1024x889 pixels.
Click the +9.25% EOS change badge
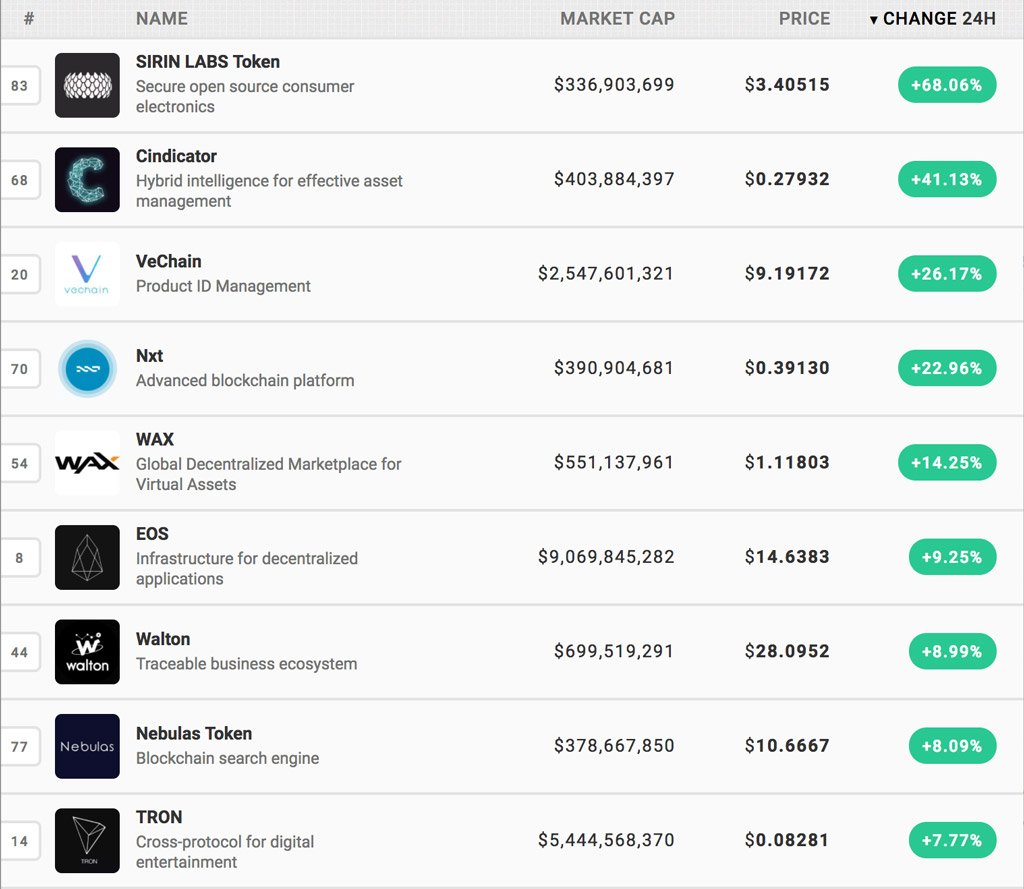[x=952, y=557]
